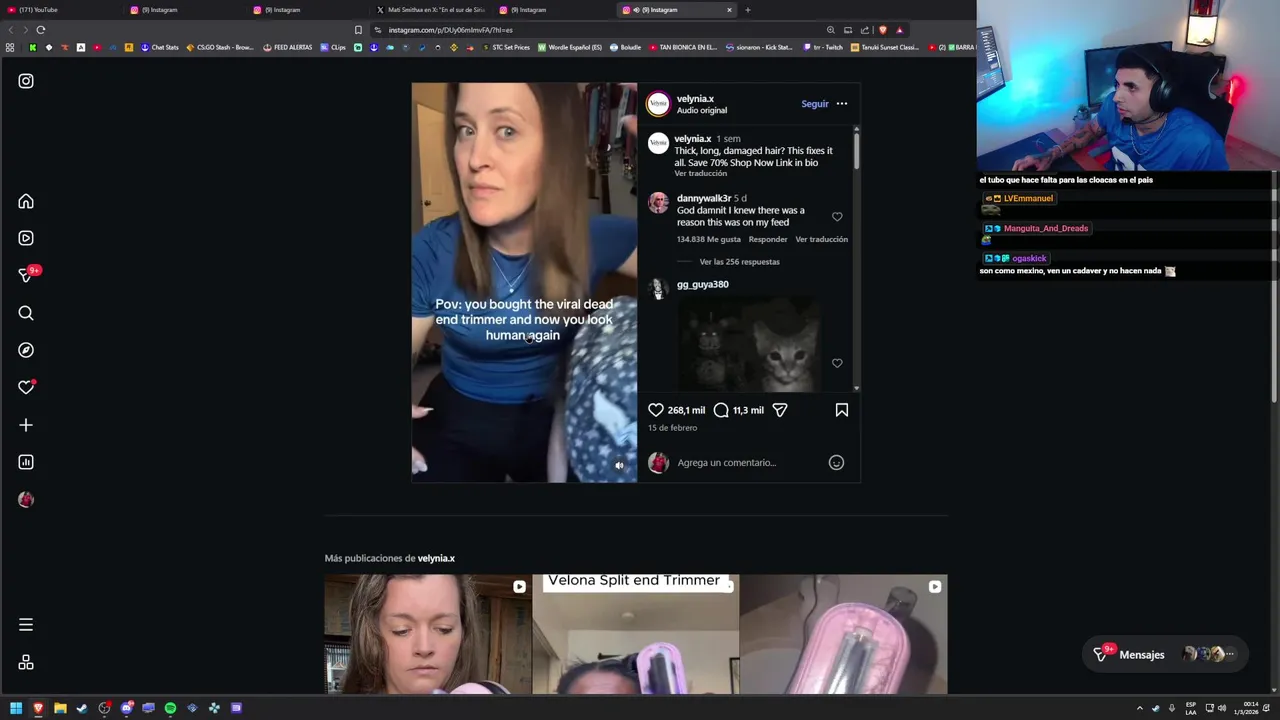
Task: Open the pink trimmer related post thumbnail
Action: click(x=844, y=634)
